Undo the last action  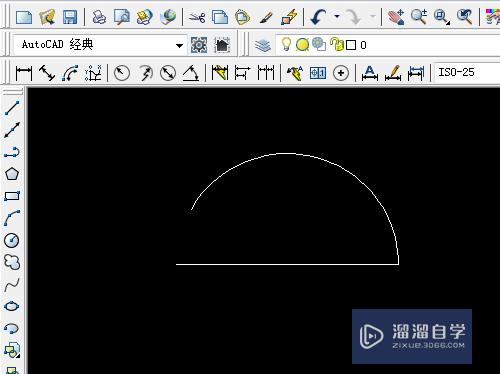tap(318, 17)
